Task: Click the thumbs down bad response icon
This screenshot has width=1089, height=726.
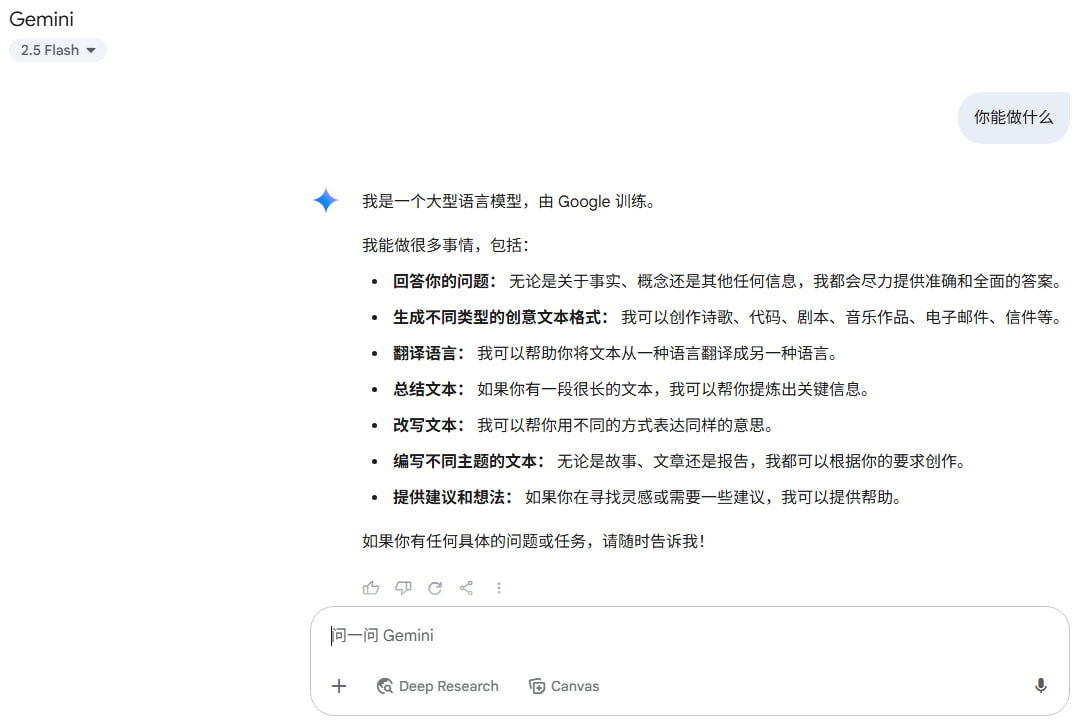Action: tap(403, 588)
